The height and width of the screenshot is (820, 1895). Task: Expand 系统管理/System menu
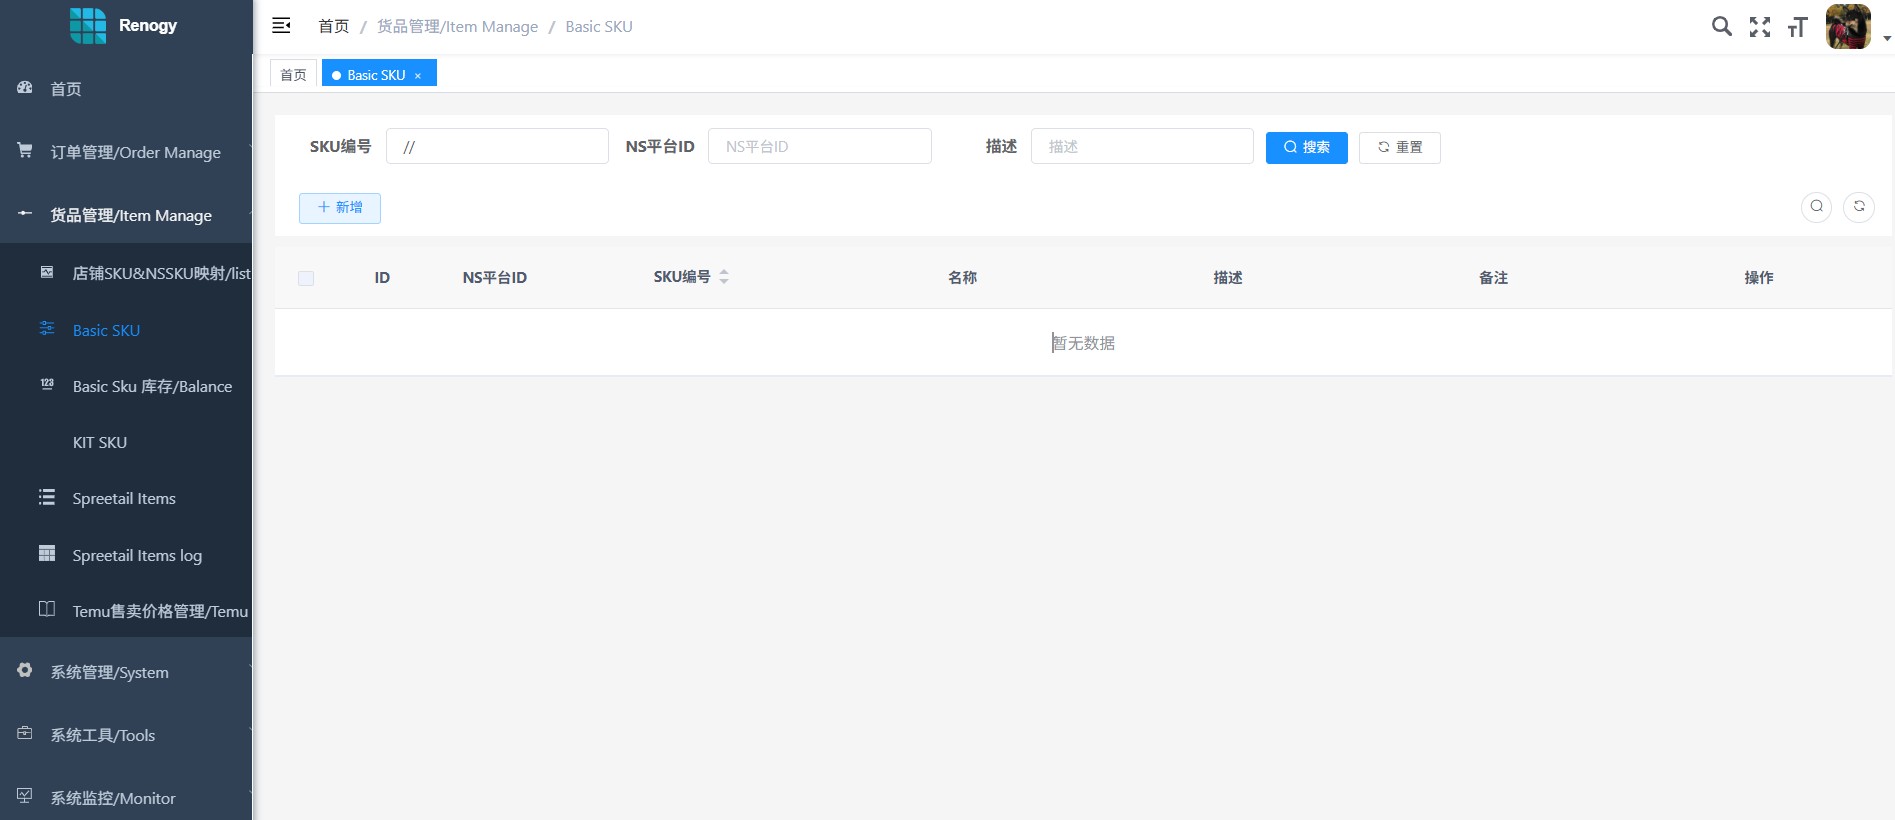click(x=109, y=672)
